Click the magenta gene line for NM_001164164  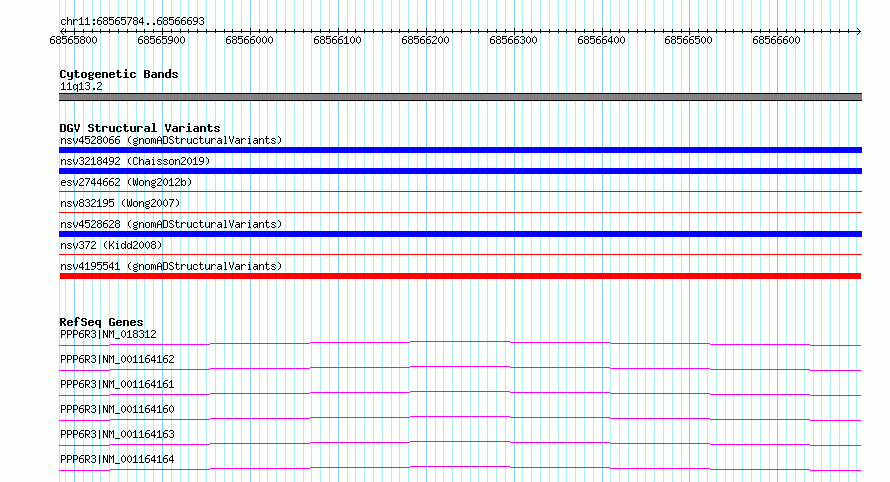tap(460, 468)
